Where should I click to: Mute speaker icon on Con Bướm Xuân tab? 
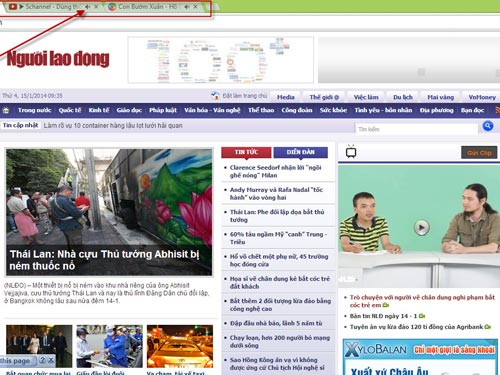(187, 6)
